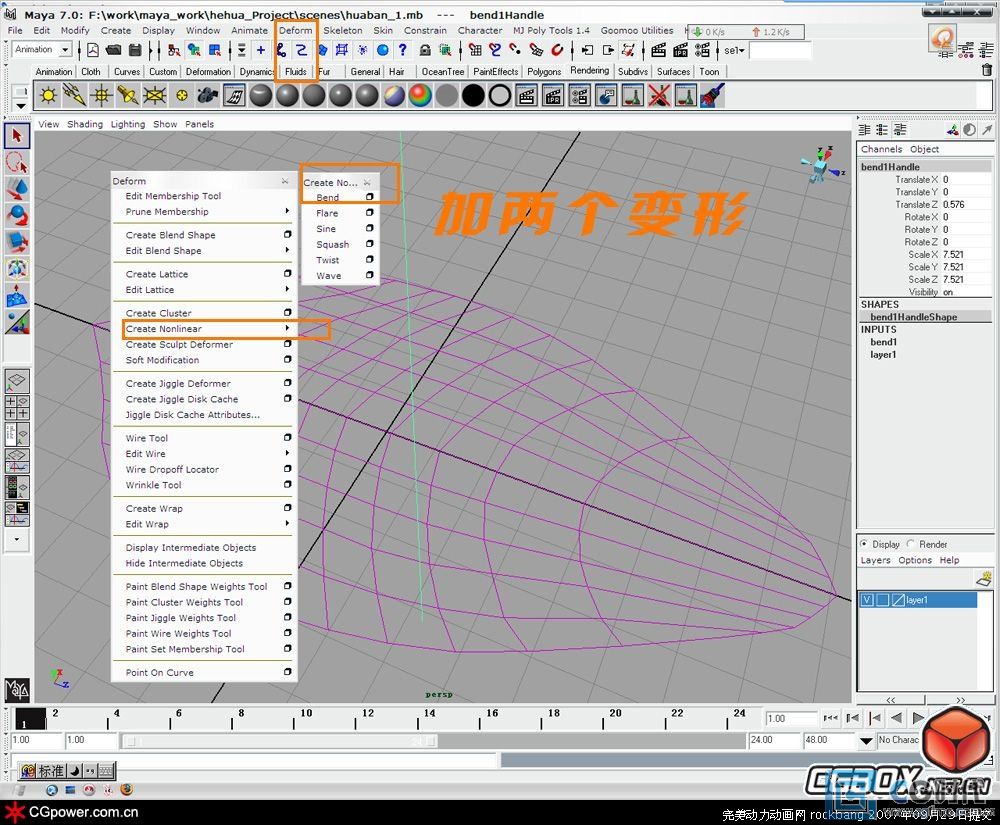This screenshot has height=825, width=1000.
Task: Choose Create Jiggle Deformer menu entry
Action: click(x=178, y=383)
